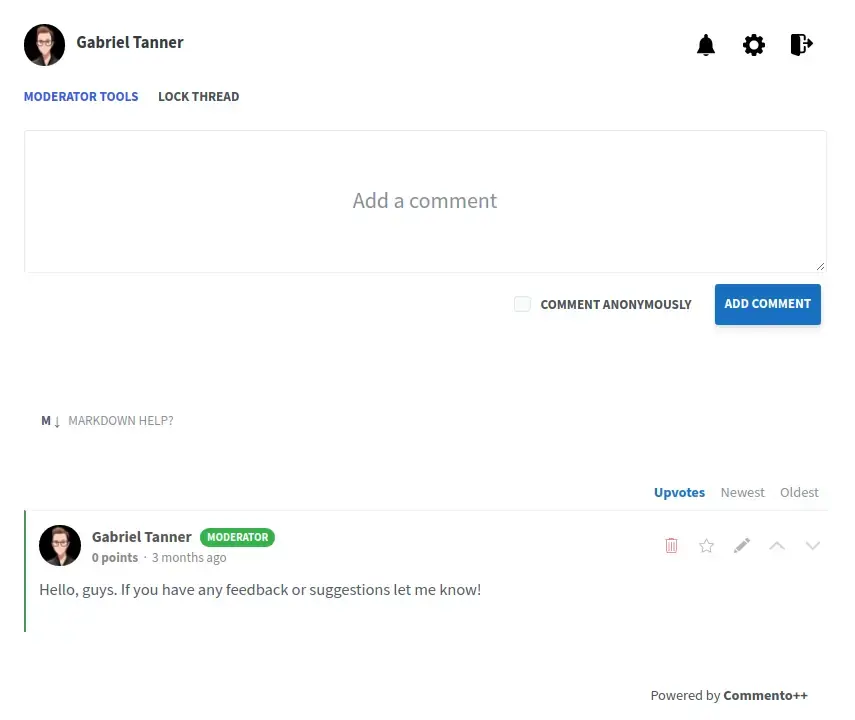Click the Markdown M↓ icon
Screen dimensions: 855x720
50,421
